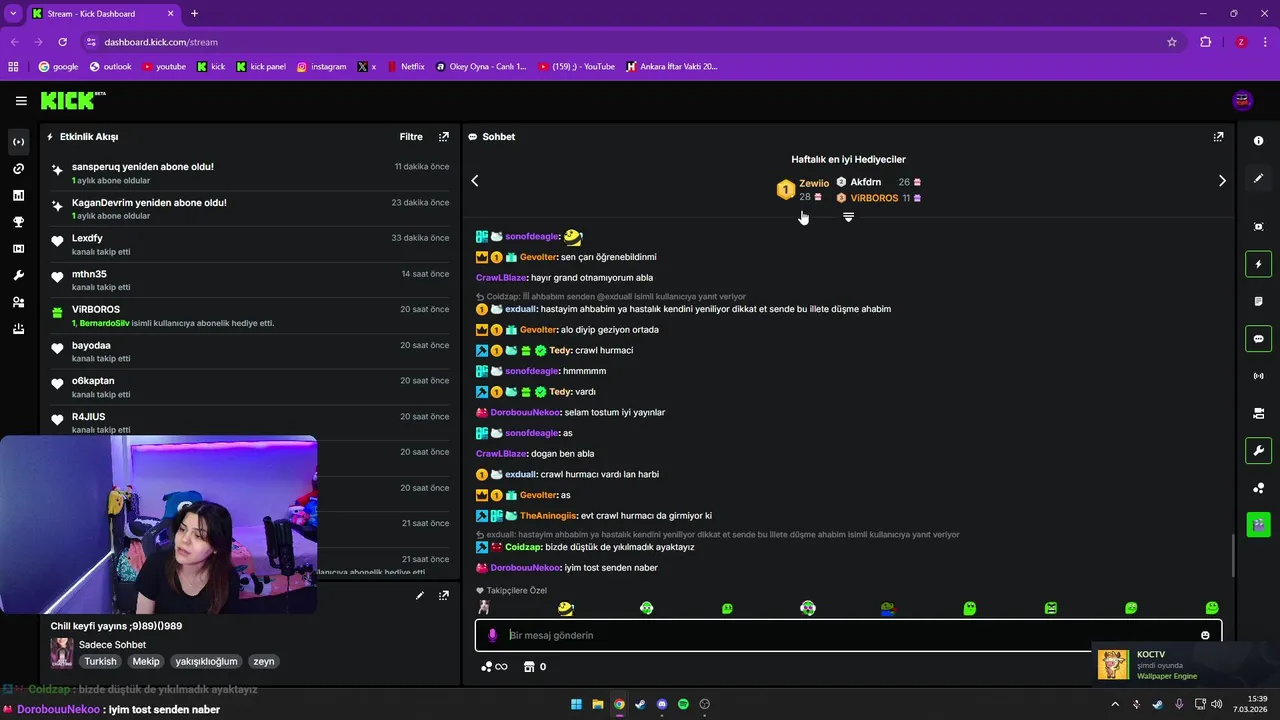This screenshot has width=1280, height=720.
Task: Show next leaderboard slide with right arrow
Action: click(x=1222, y=181)
